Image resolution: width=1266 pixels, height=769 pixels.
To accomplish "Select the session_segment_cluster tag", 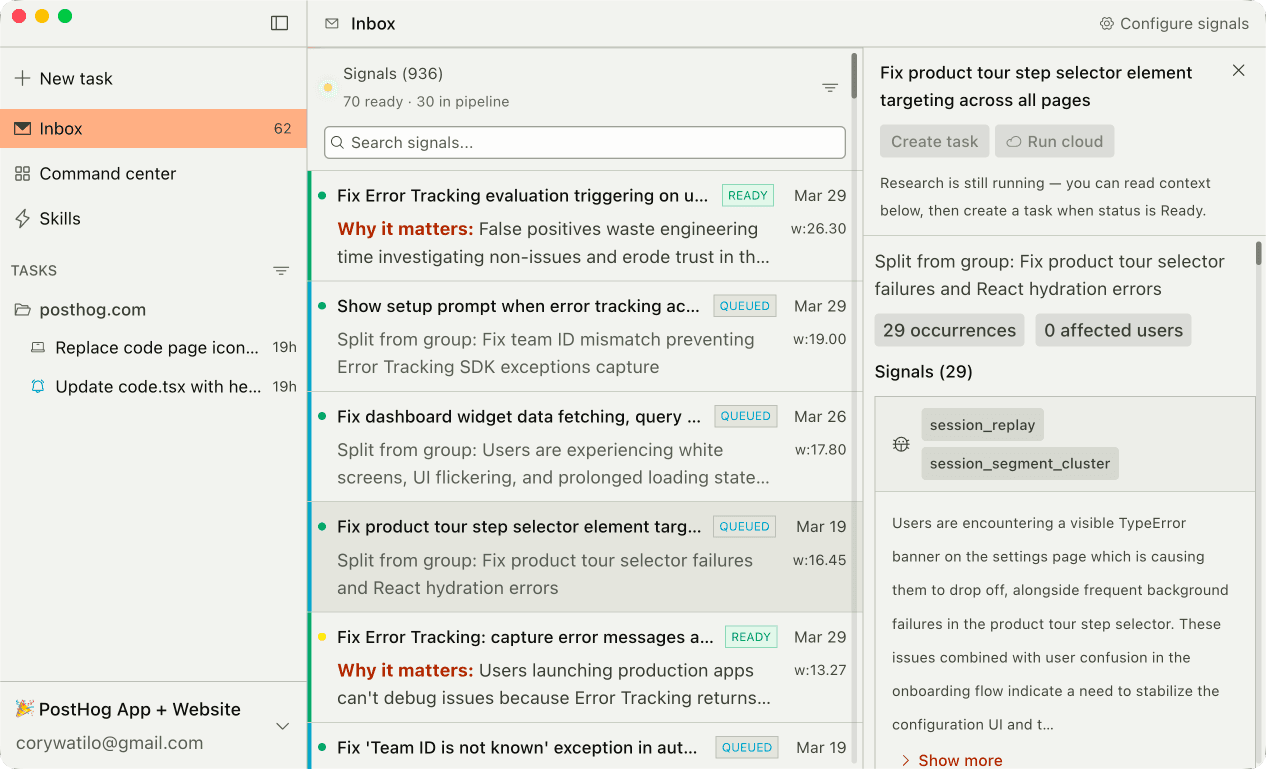I will (1020, 464).
